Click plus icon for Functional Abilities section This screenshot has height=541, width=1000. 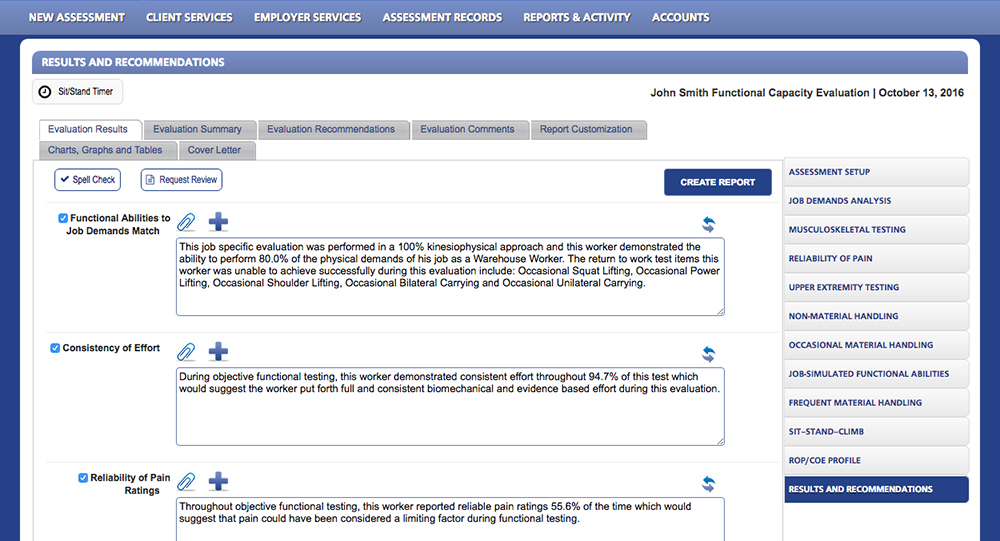point(218,222)
